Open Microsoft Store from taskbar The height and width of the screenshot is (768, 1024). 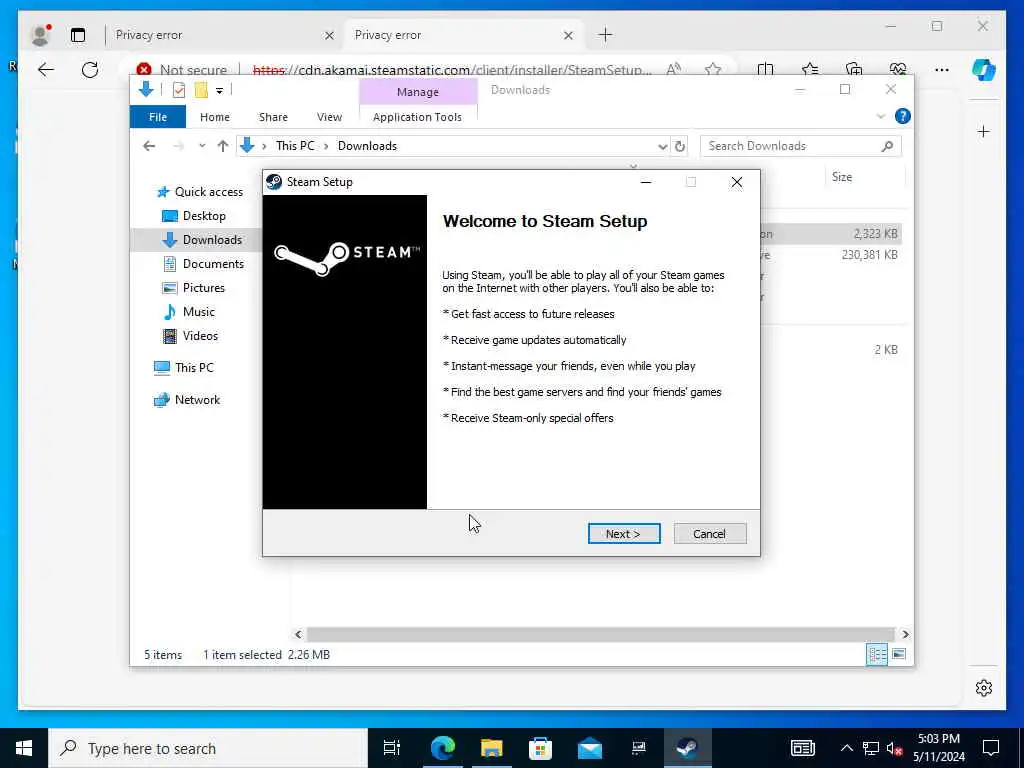coord(540,748)
